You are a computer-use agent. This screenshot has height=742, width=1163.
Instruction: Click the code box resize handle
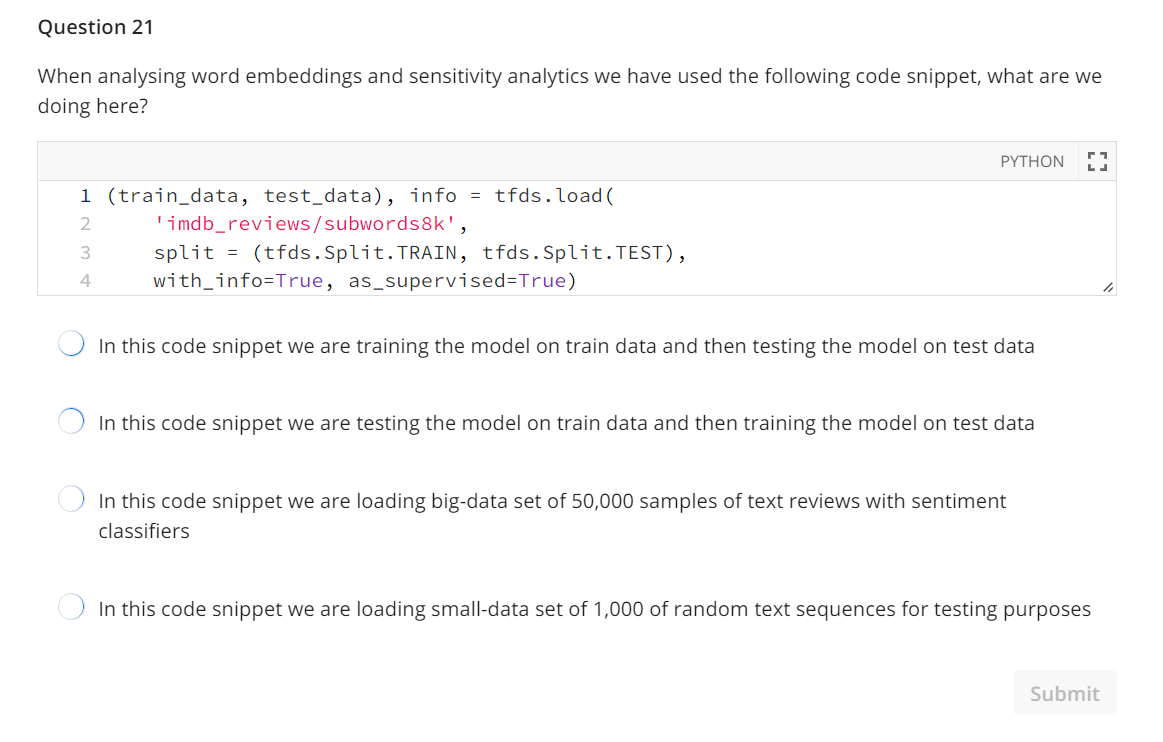pos(1108,287)
